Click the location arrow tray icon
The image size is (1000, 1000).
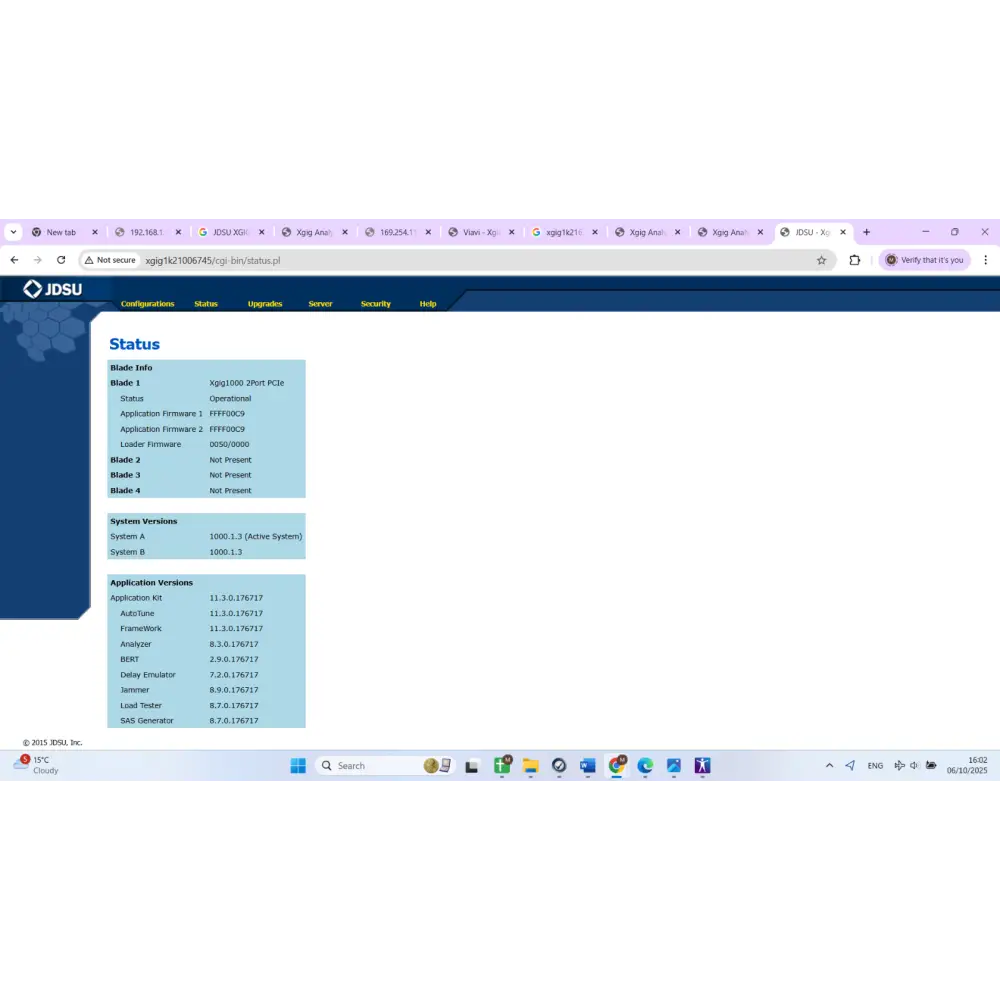pos(850,765)
